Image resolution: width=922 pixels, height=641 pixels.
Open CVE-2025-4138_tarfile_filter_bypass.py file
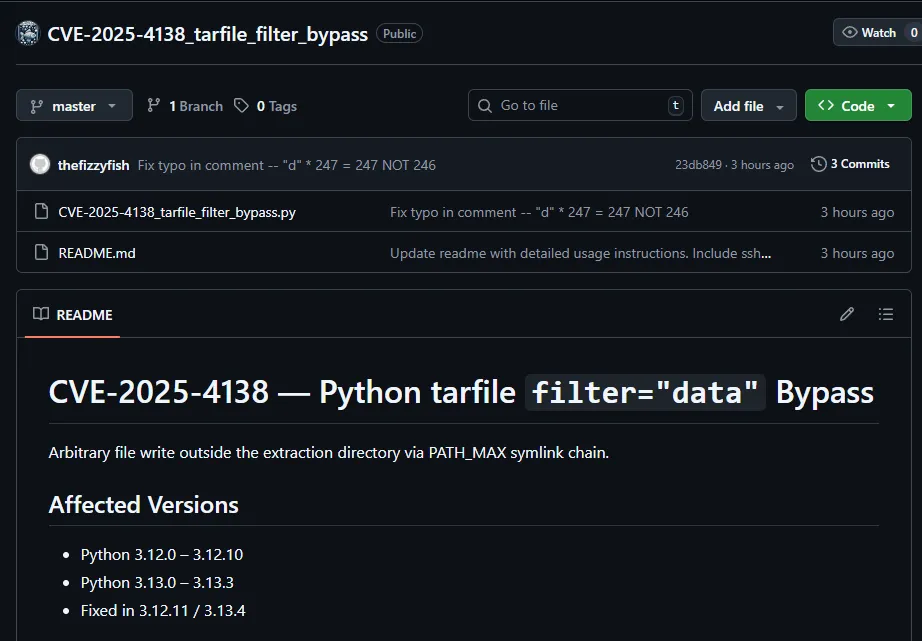click(x=177, y=212)
